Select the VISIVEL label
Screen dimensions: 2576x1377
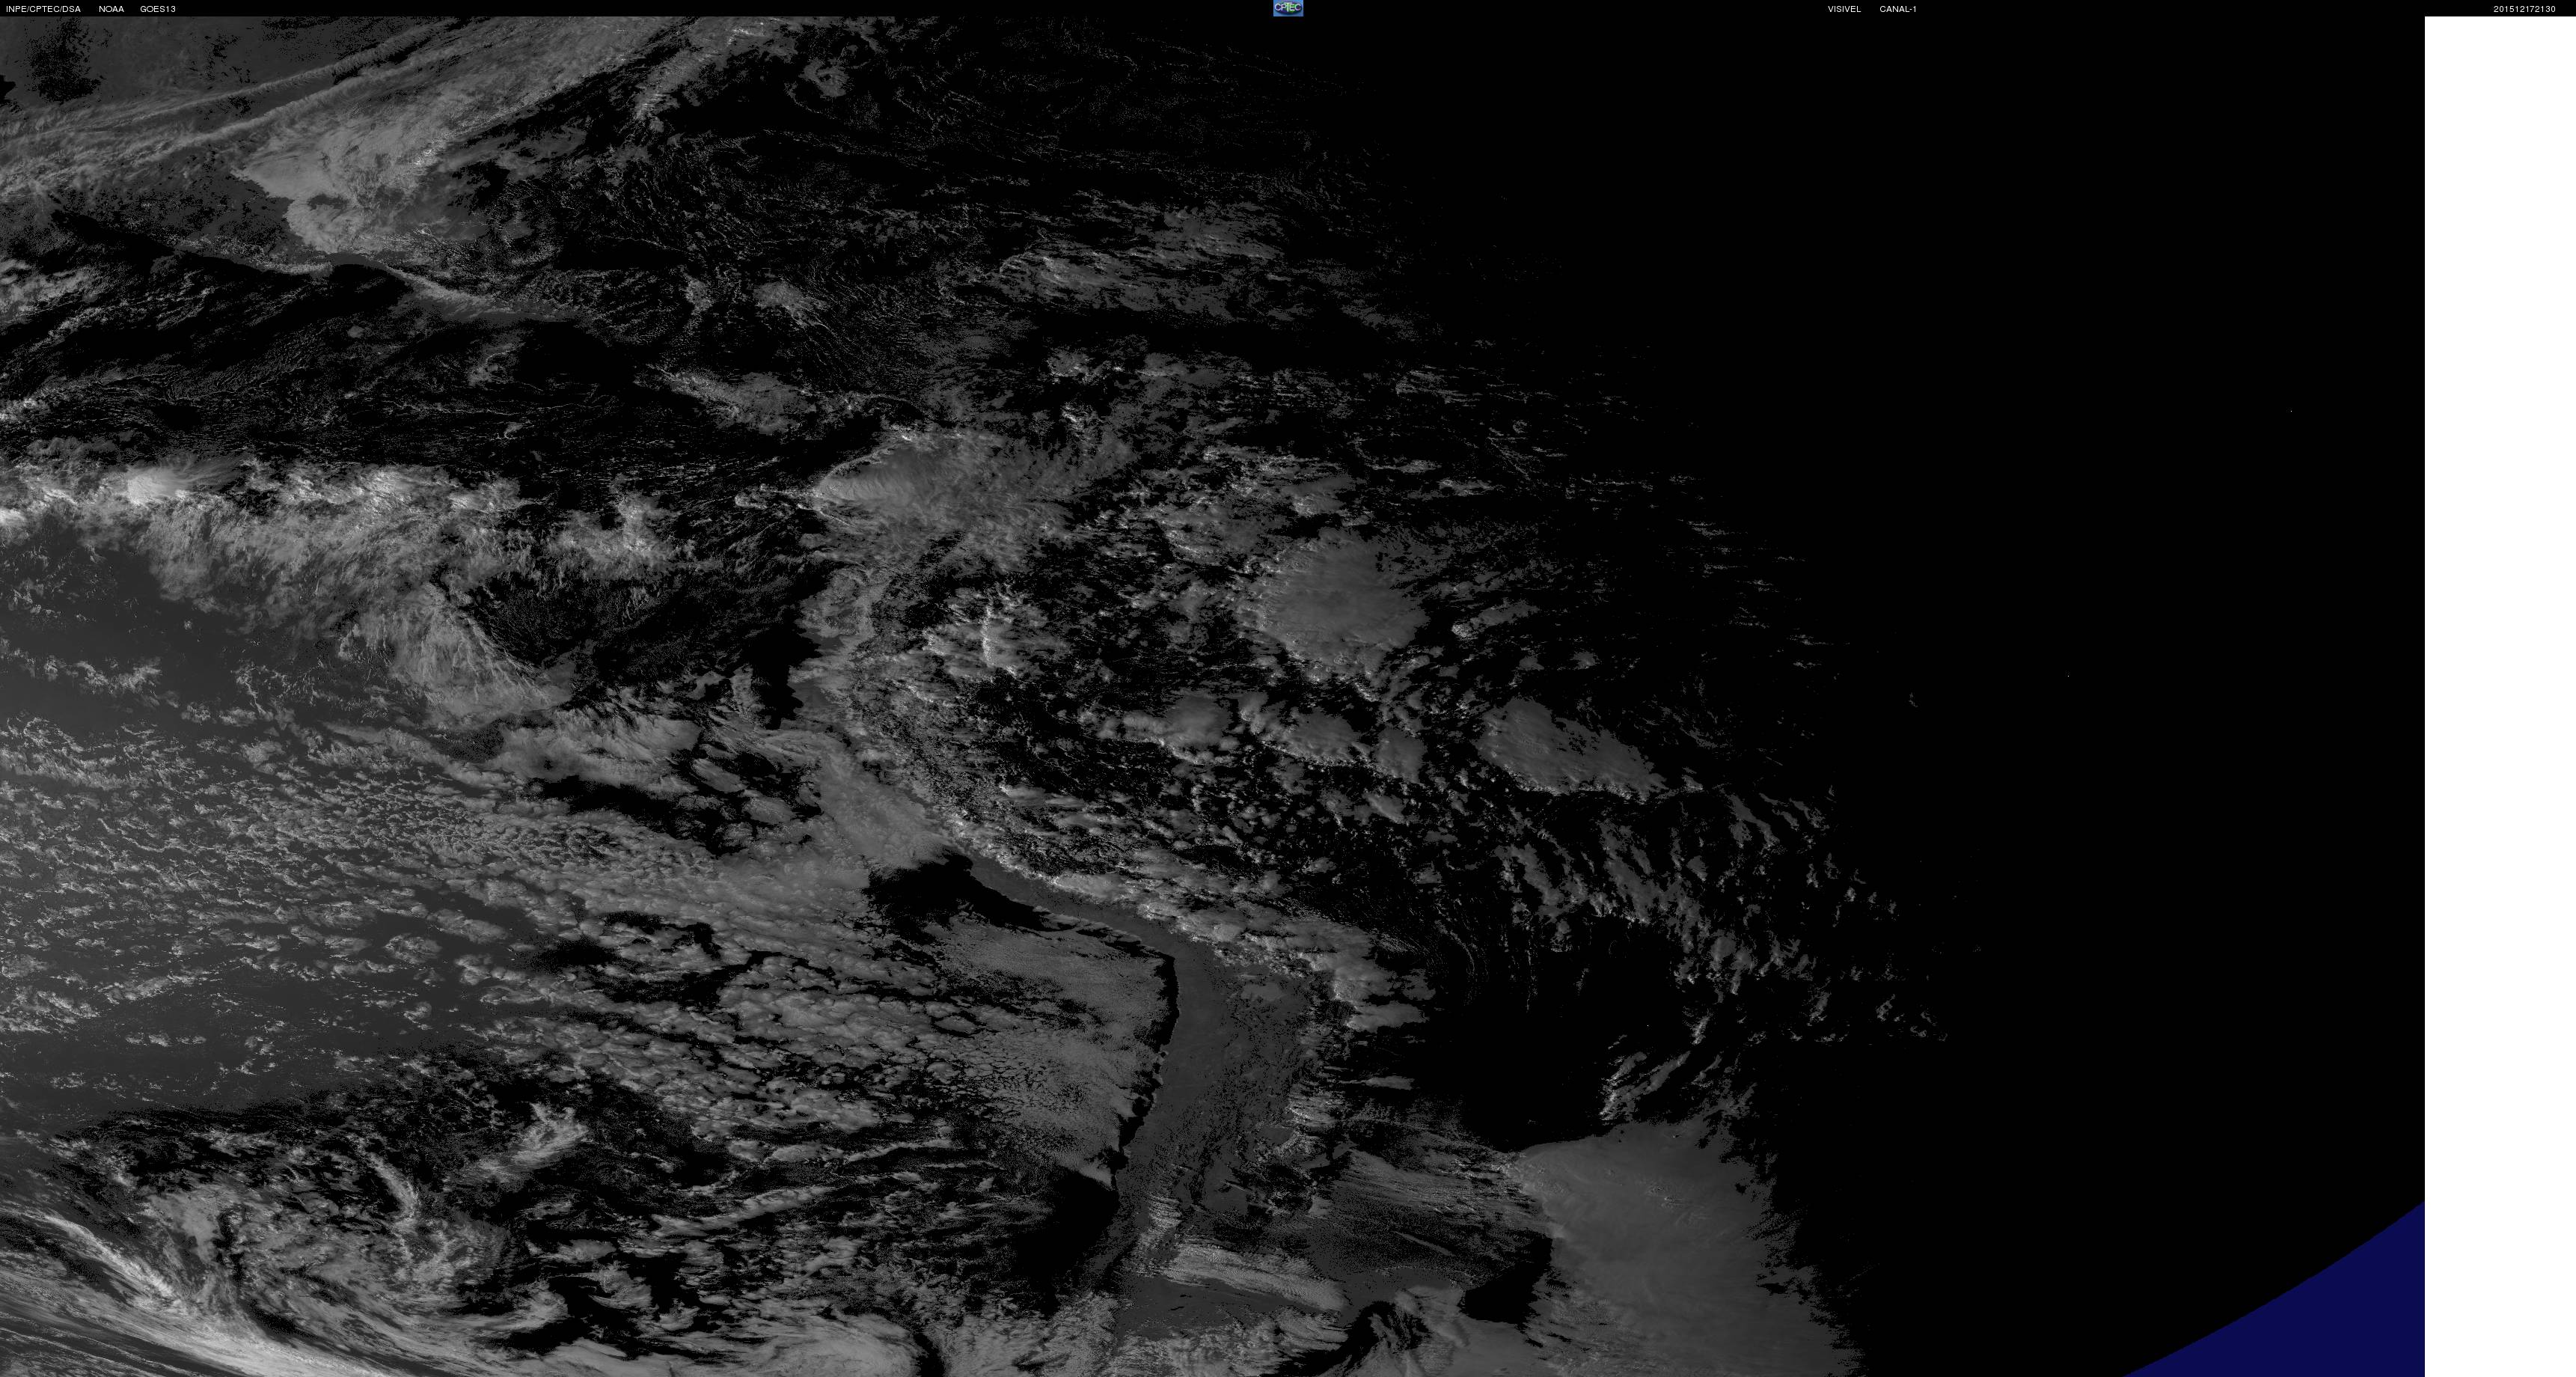click(1844, 9)
